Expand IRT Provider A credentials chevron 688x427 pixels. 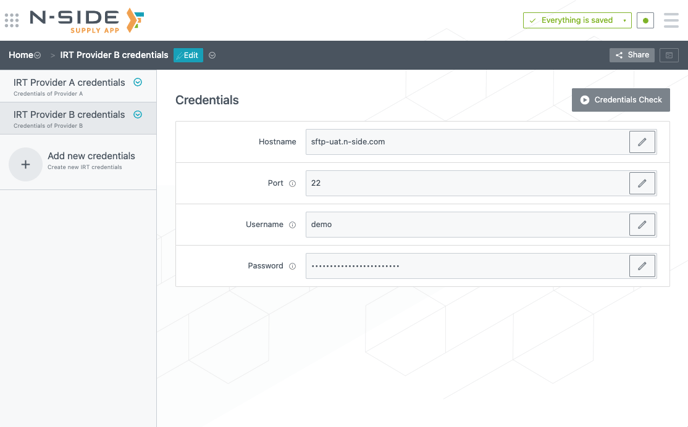138,83
